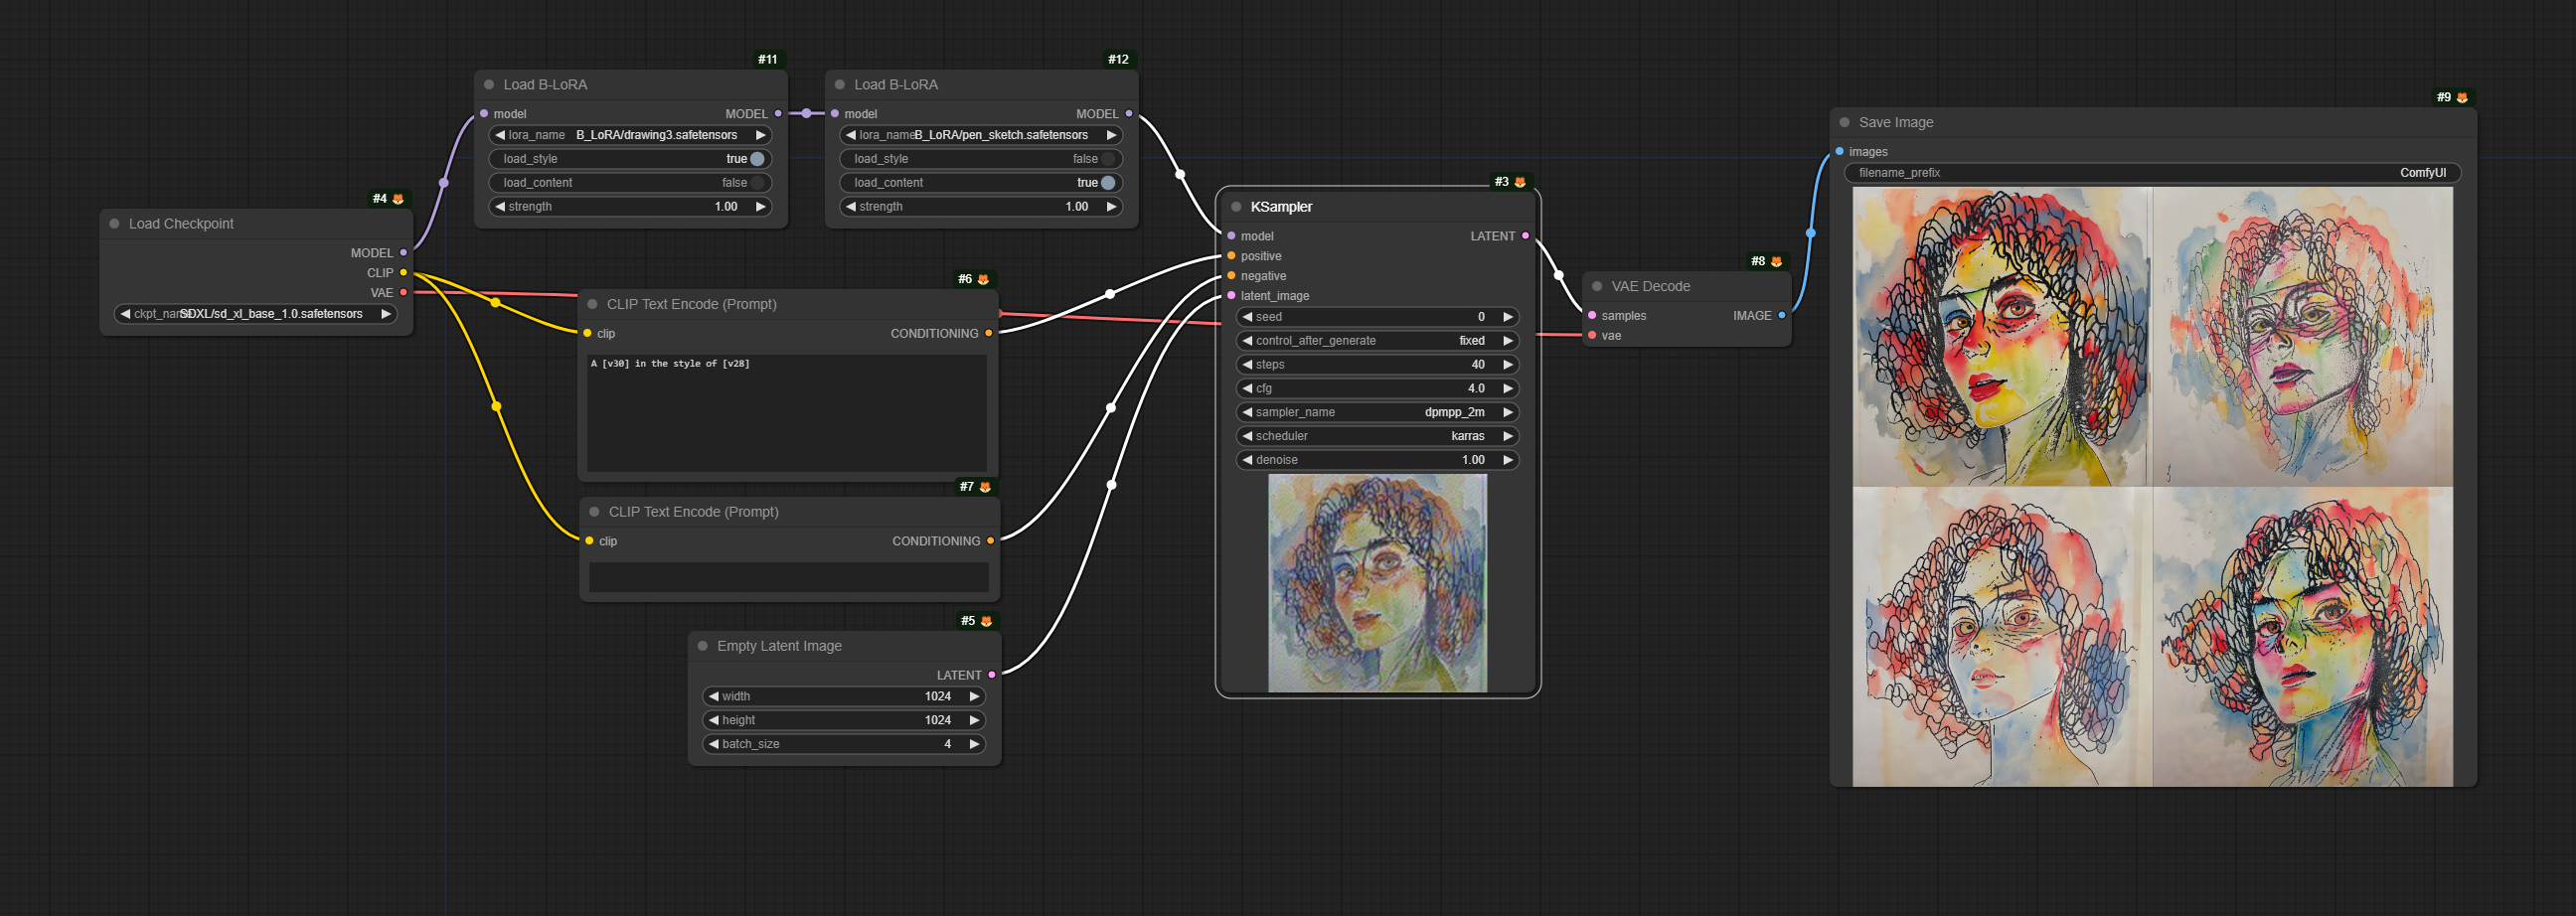The image size is (2576, 916).
Task: Click the Load Checkpoint node title
Action: pos(181,224)
